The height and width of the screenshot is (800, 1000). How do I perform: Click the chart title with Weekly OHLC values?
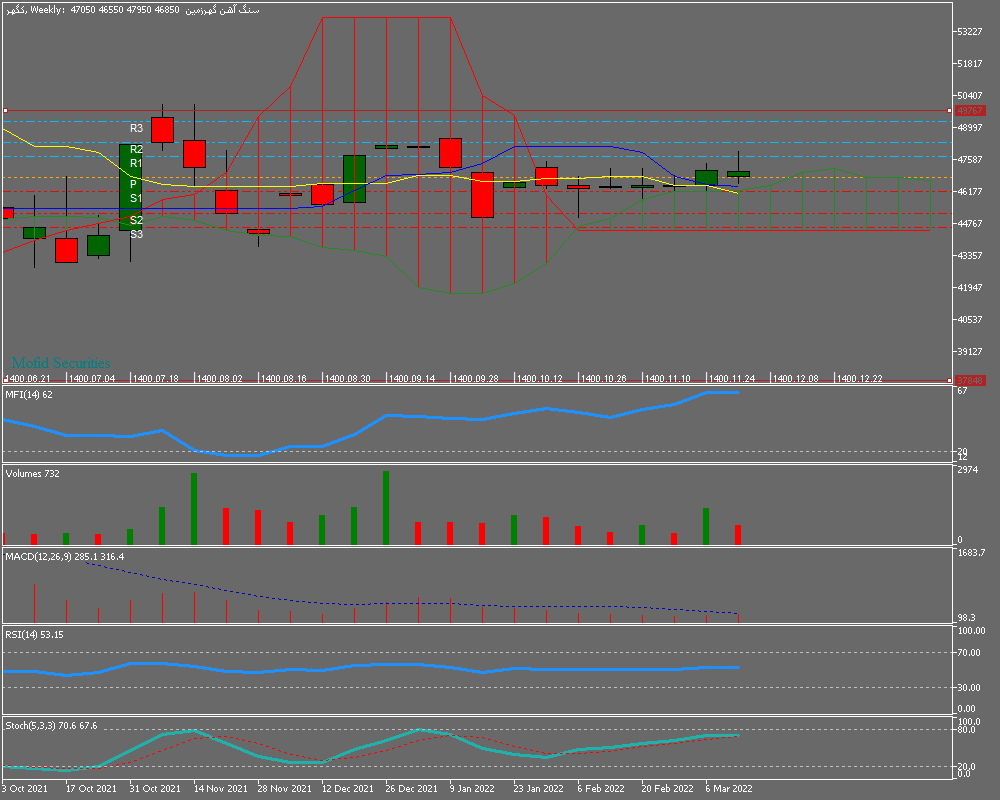coord(133,10)
